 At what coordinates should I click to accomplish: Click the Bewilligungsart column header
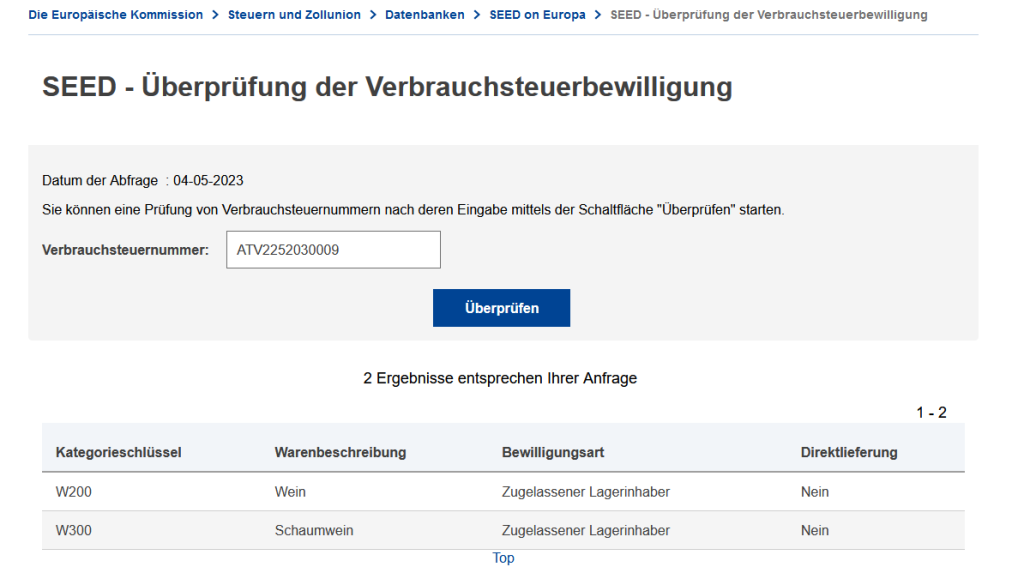pyautogui.click(x=552, y=452)
